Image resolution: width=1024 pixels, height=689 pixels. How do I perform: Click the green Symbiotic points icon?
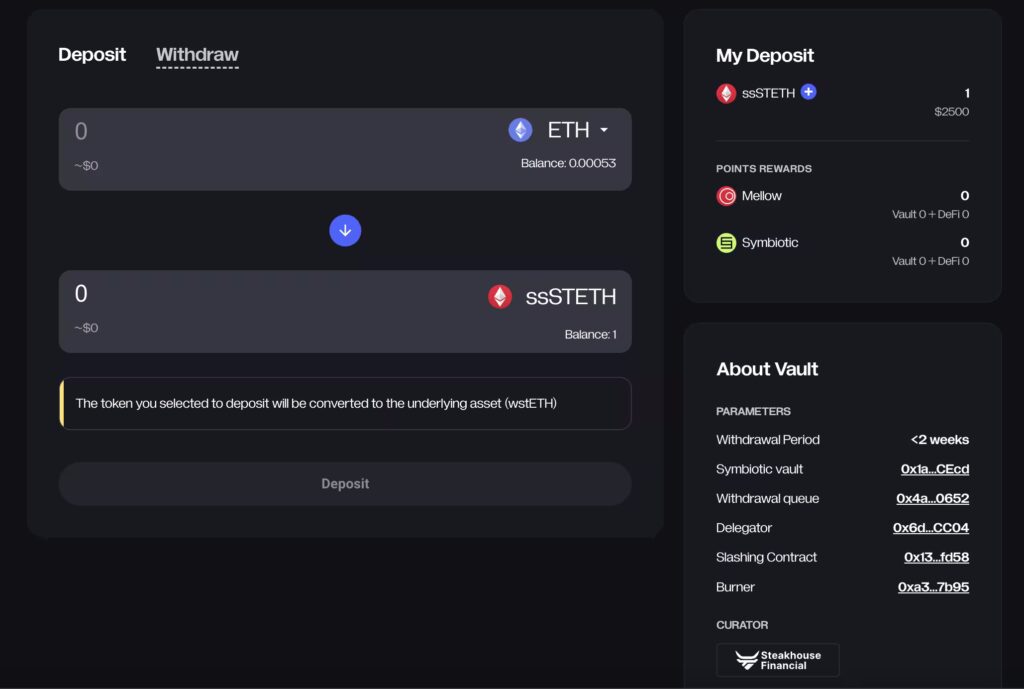(x=726, y=243)
